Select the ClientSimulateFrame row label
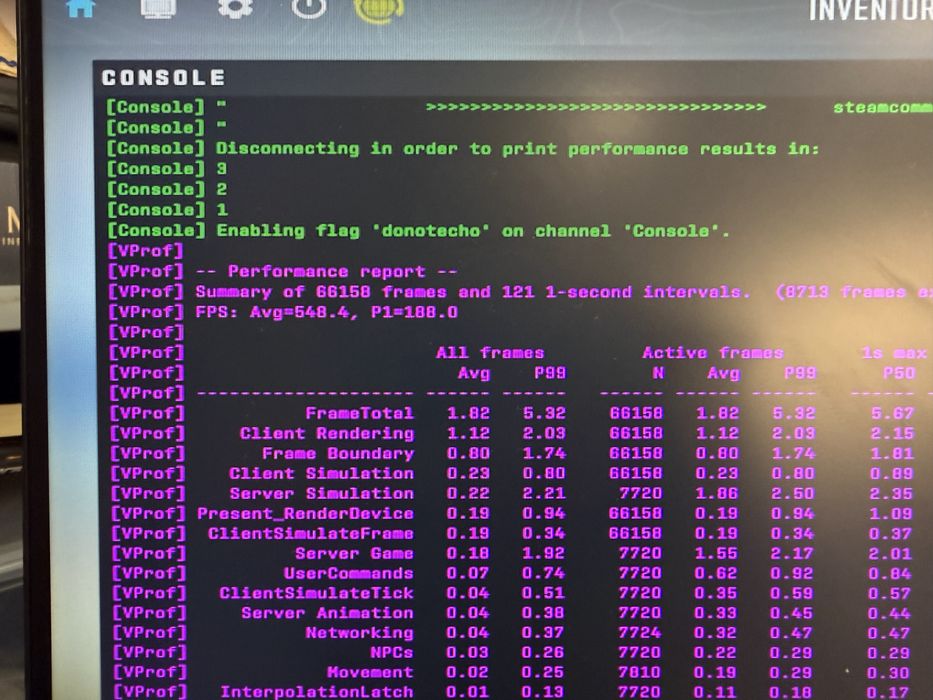This screenshot has width=933, height=700. tap(311, 533)
